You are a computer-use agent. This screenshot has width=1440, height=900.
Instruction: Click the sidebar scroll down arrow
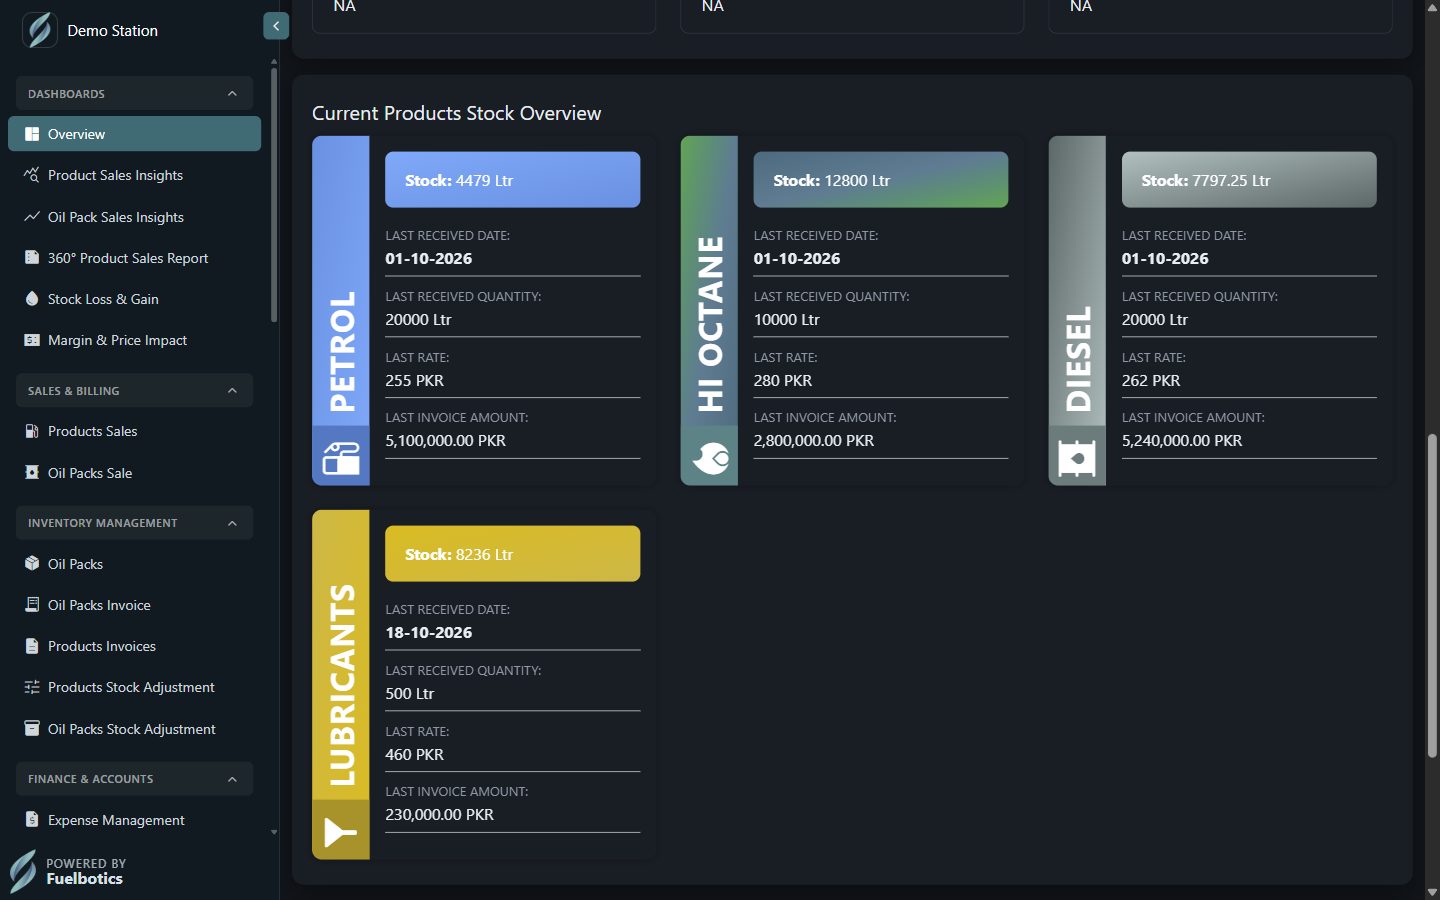(274, 832)
